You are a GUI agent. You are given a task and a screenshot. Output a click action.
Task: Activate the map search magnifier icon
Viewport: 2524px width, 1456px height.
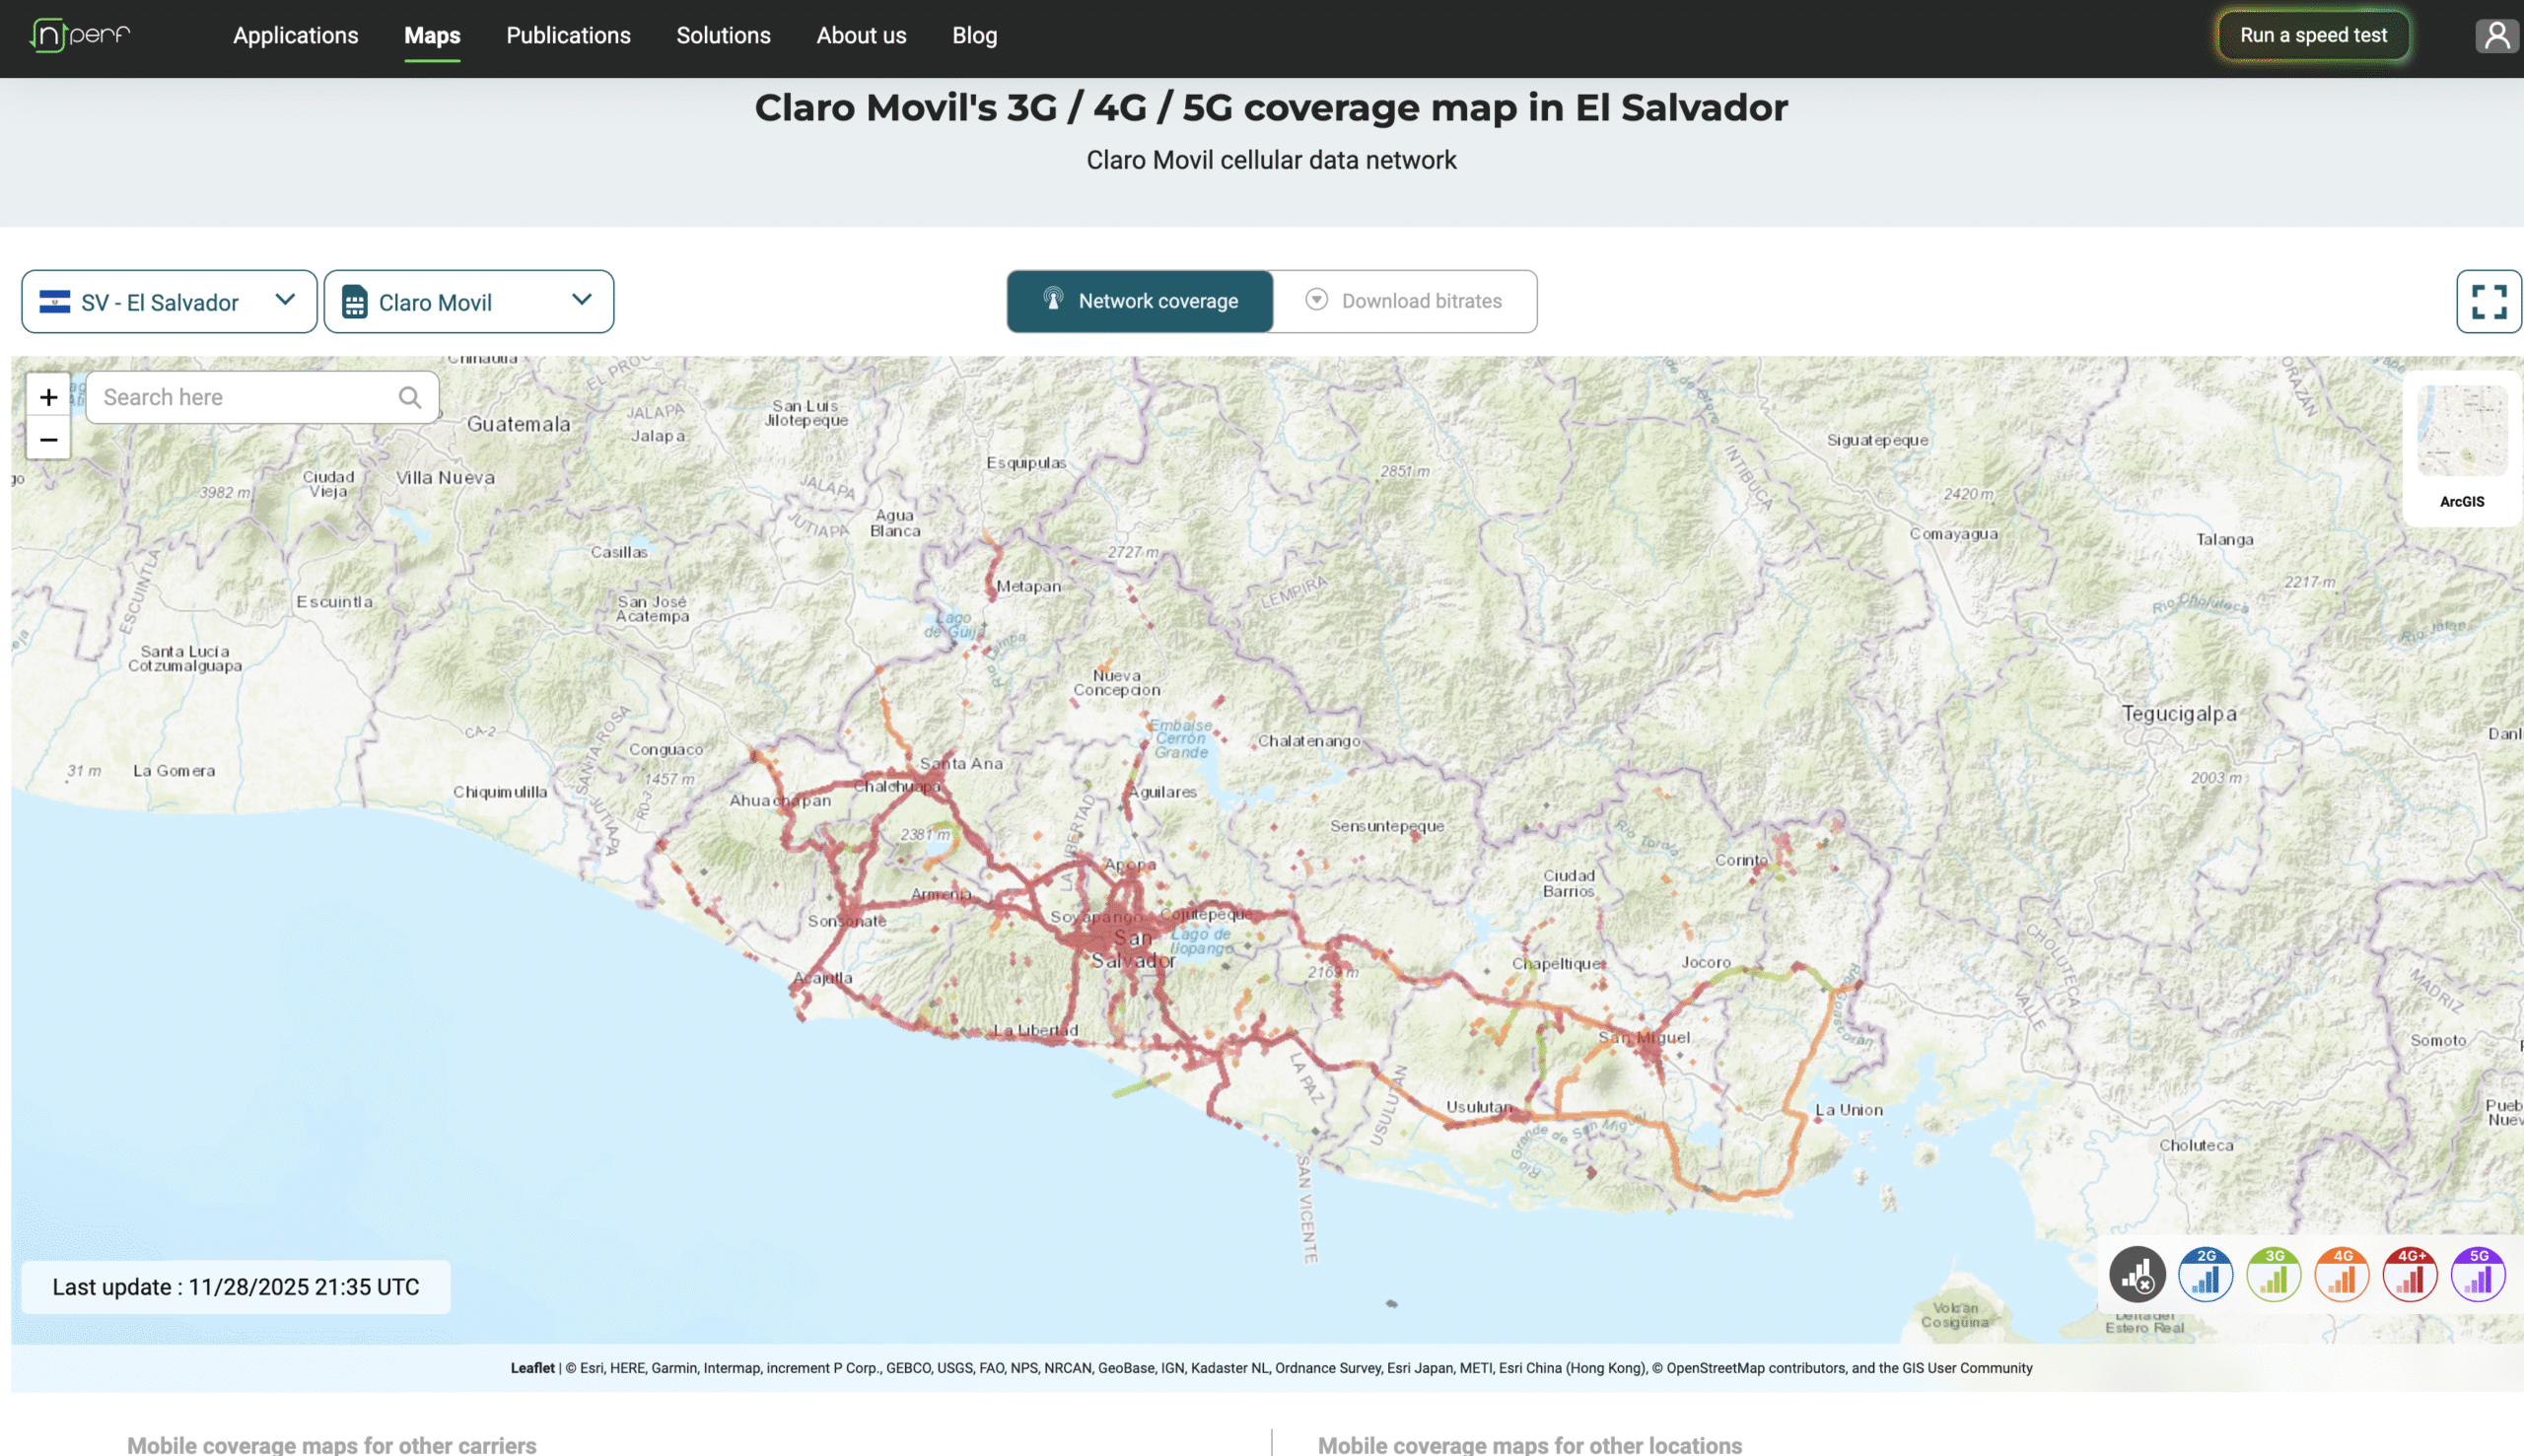coord(410,397)
